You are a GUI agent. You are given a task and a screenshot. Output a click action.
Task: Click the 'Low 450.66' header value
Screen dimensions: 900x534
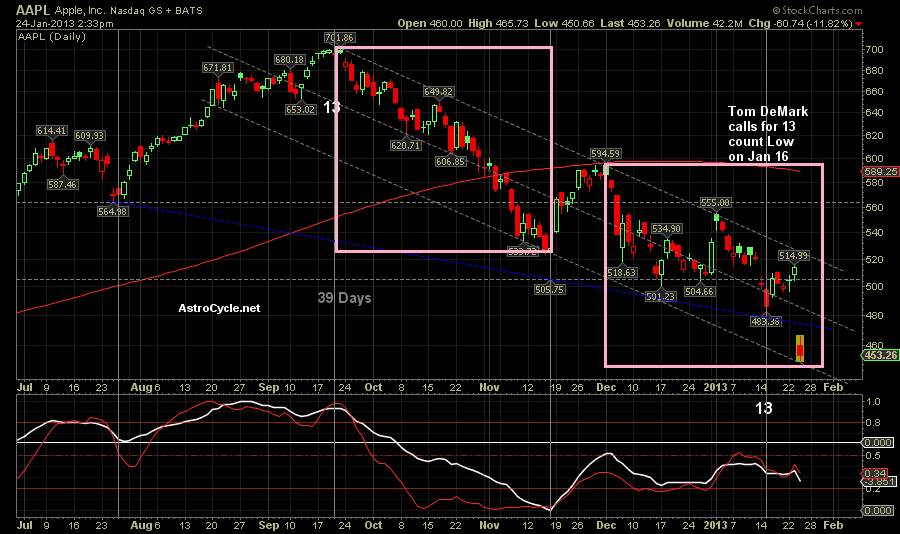pos(564,24)
